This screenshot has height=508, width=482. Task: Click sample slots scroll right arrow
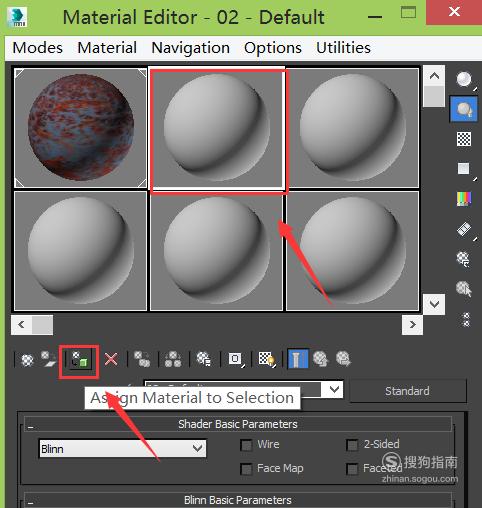[412, 324]
